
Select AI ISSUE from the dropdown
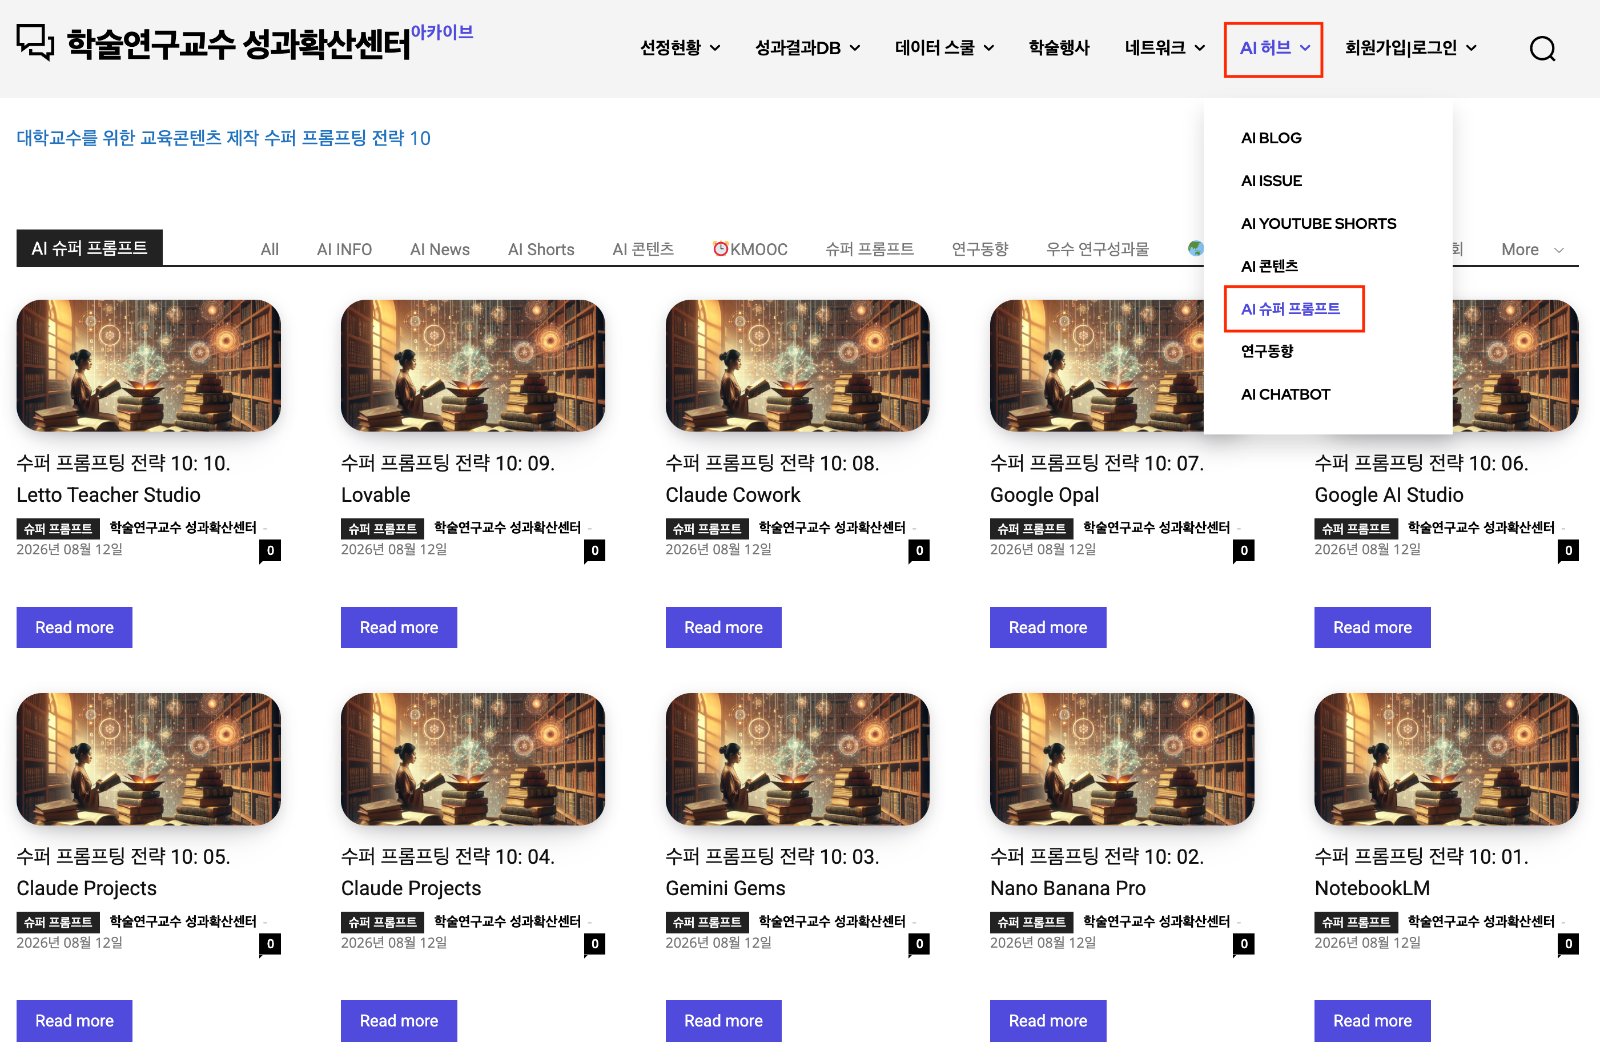1271,181
